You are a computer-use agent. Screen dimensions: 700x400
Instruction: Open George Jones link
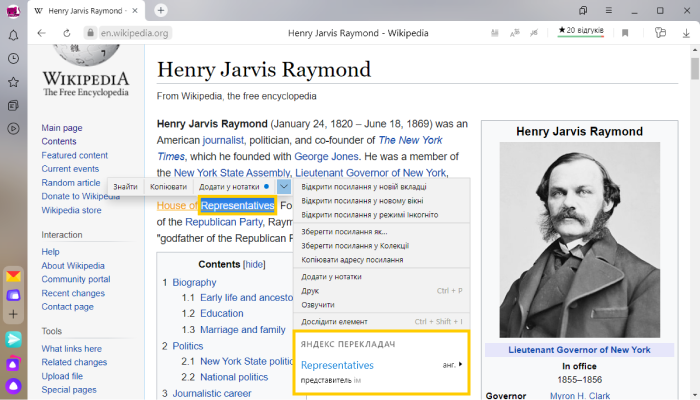click(x=326, y=156)
